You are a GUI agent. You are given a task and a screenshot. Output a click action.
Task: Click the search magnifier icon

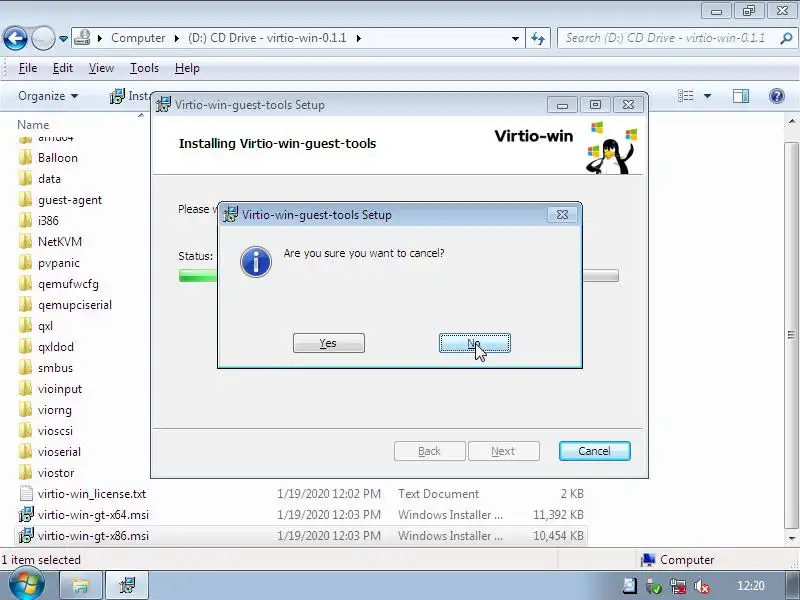coord(786,38)
